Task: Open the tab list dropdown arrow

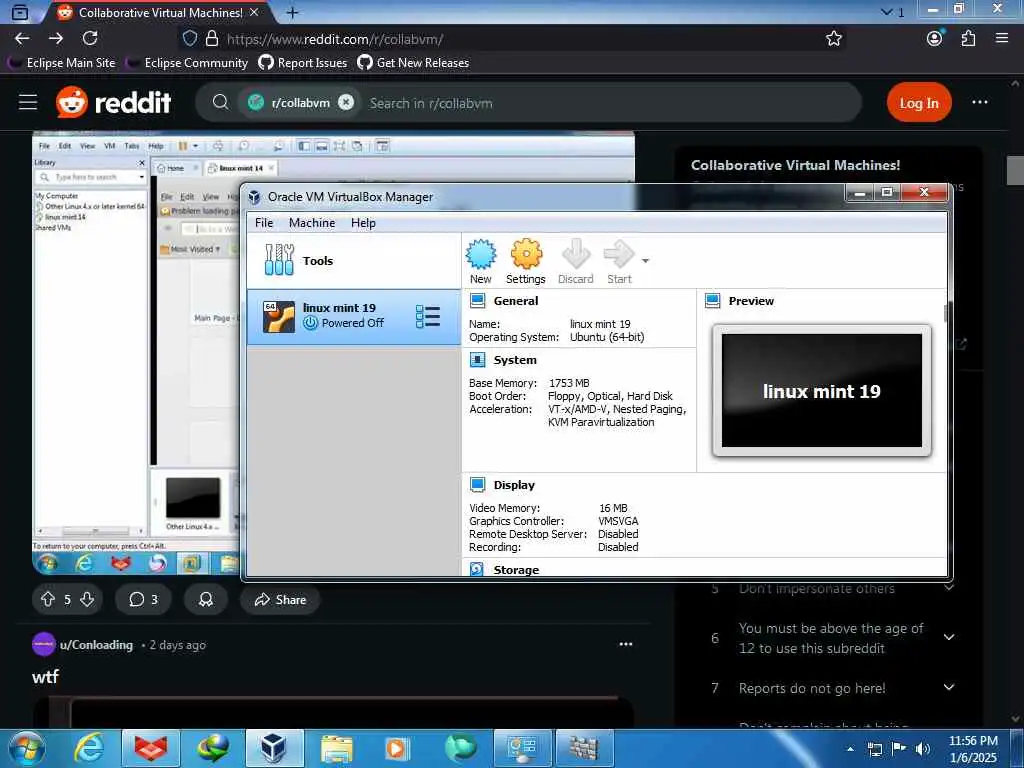Action: tap(886, 12)
